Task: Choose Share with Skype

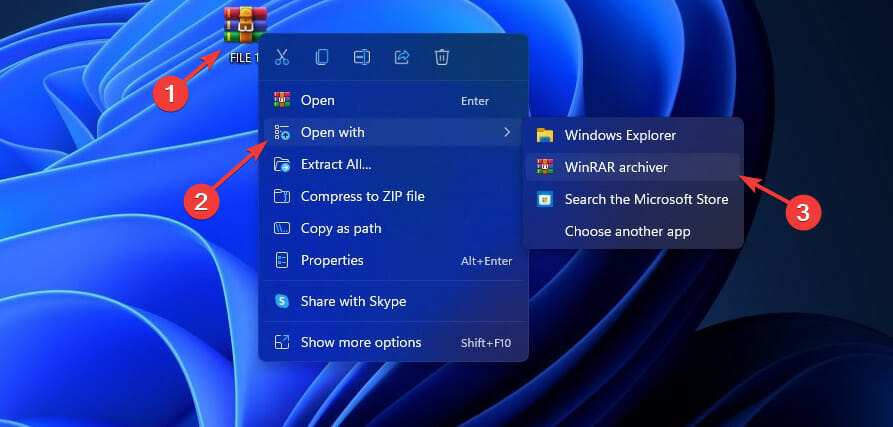Action: (x=393, y=301)
